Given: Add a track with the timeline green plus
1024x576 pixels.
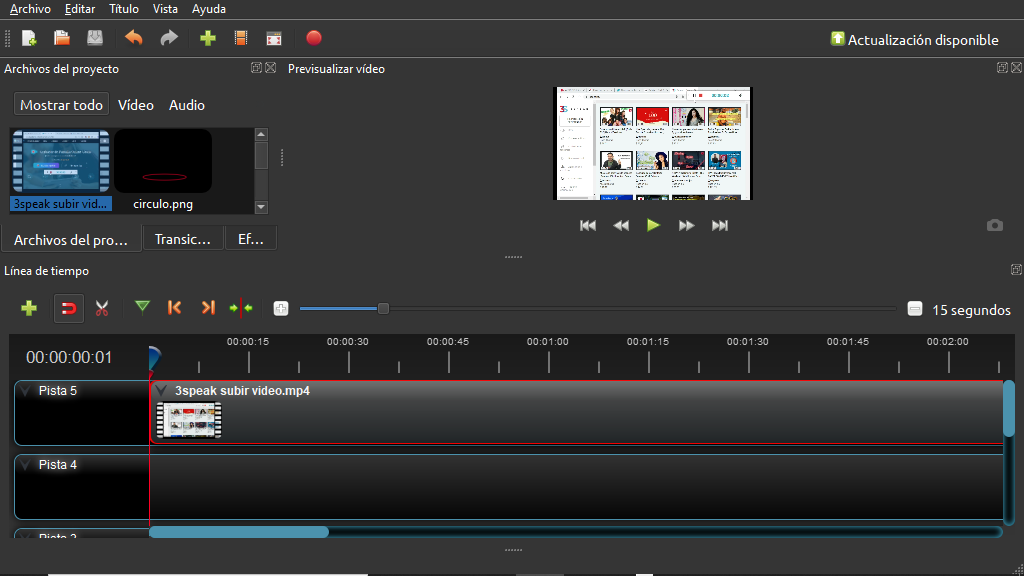Looking at the screenshot, I should click(x=29, y=308).
